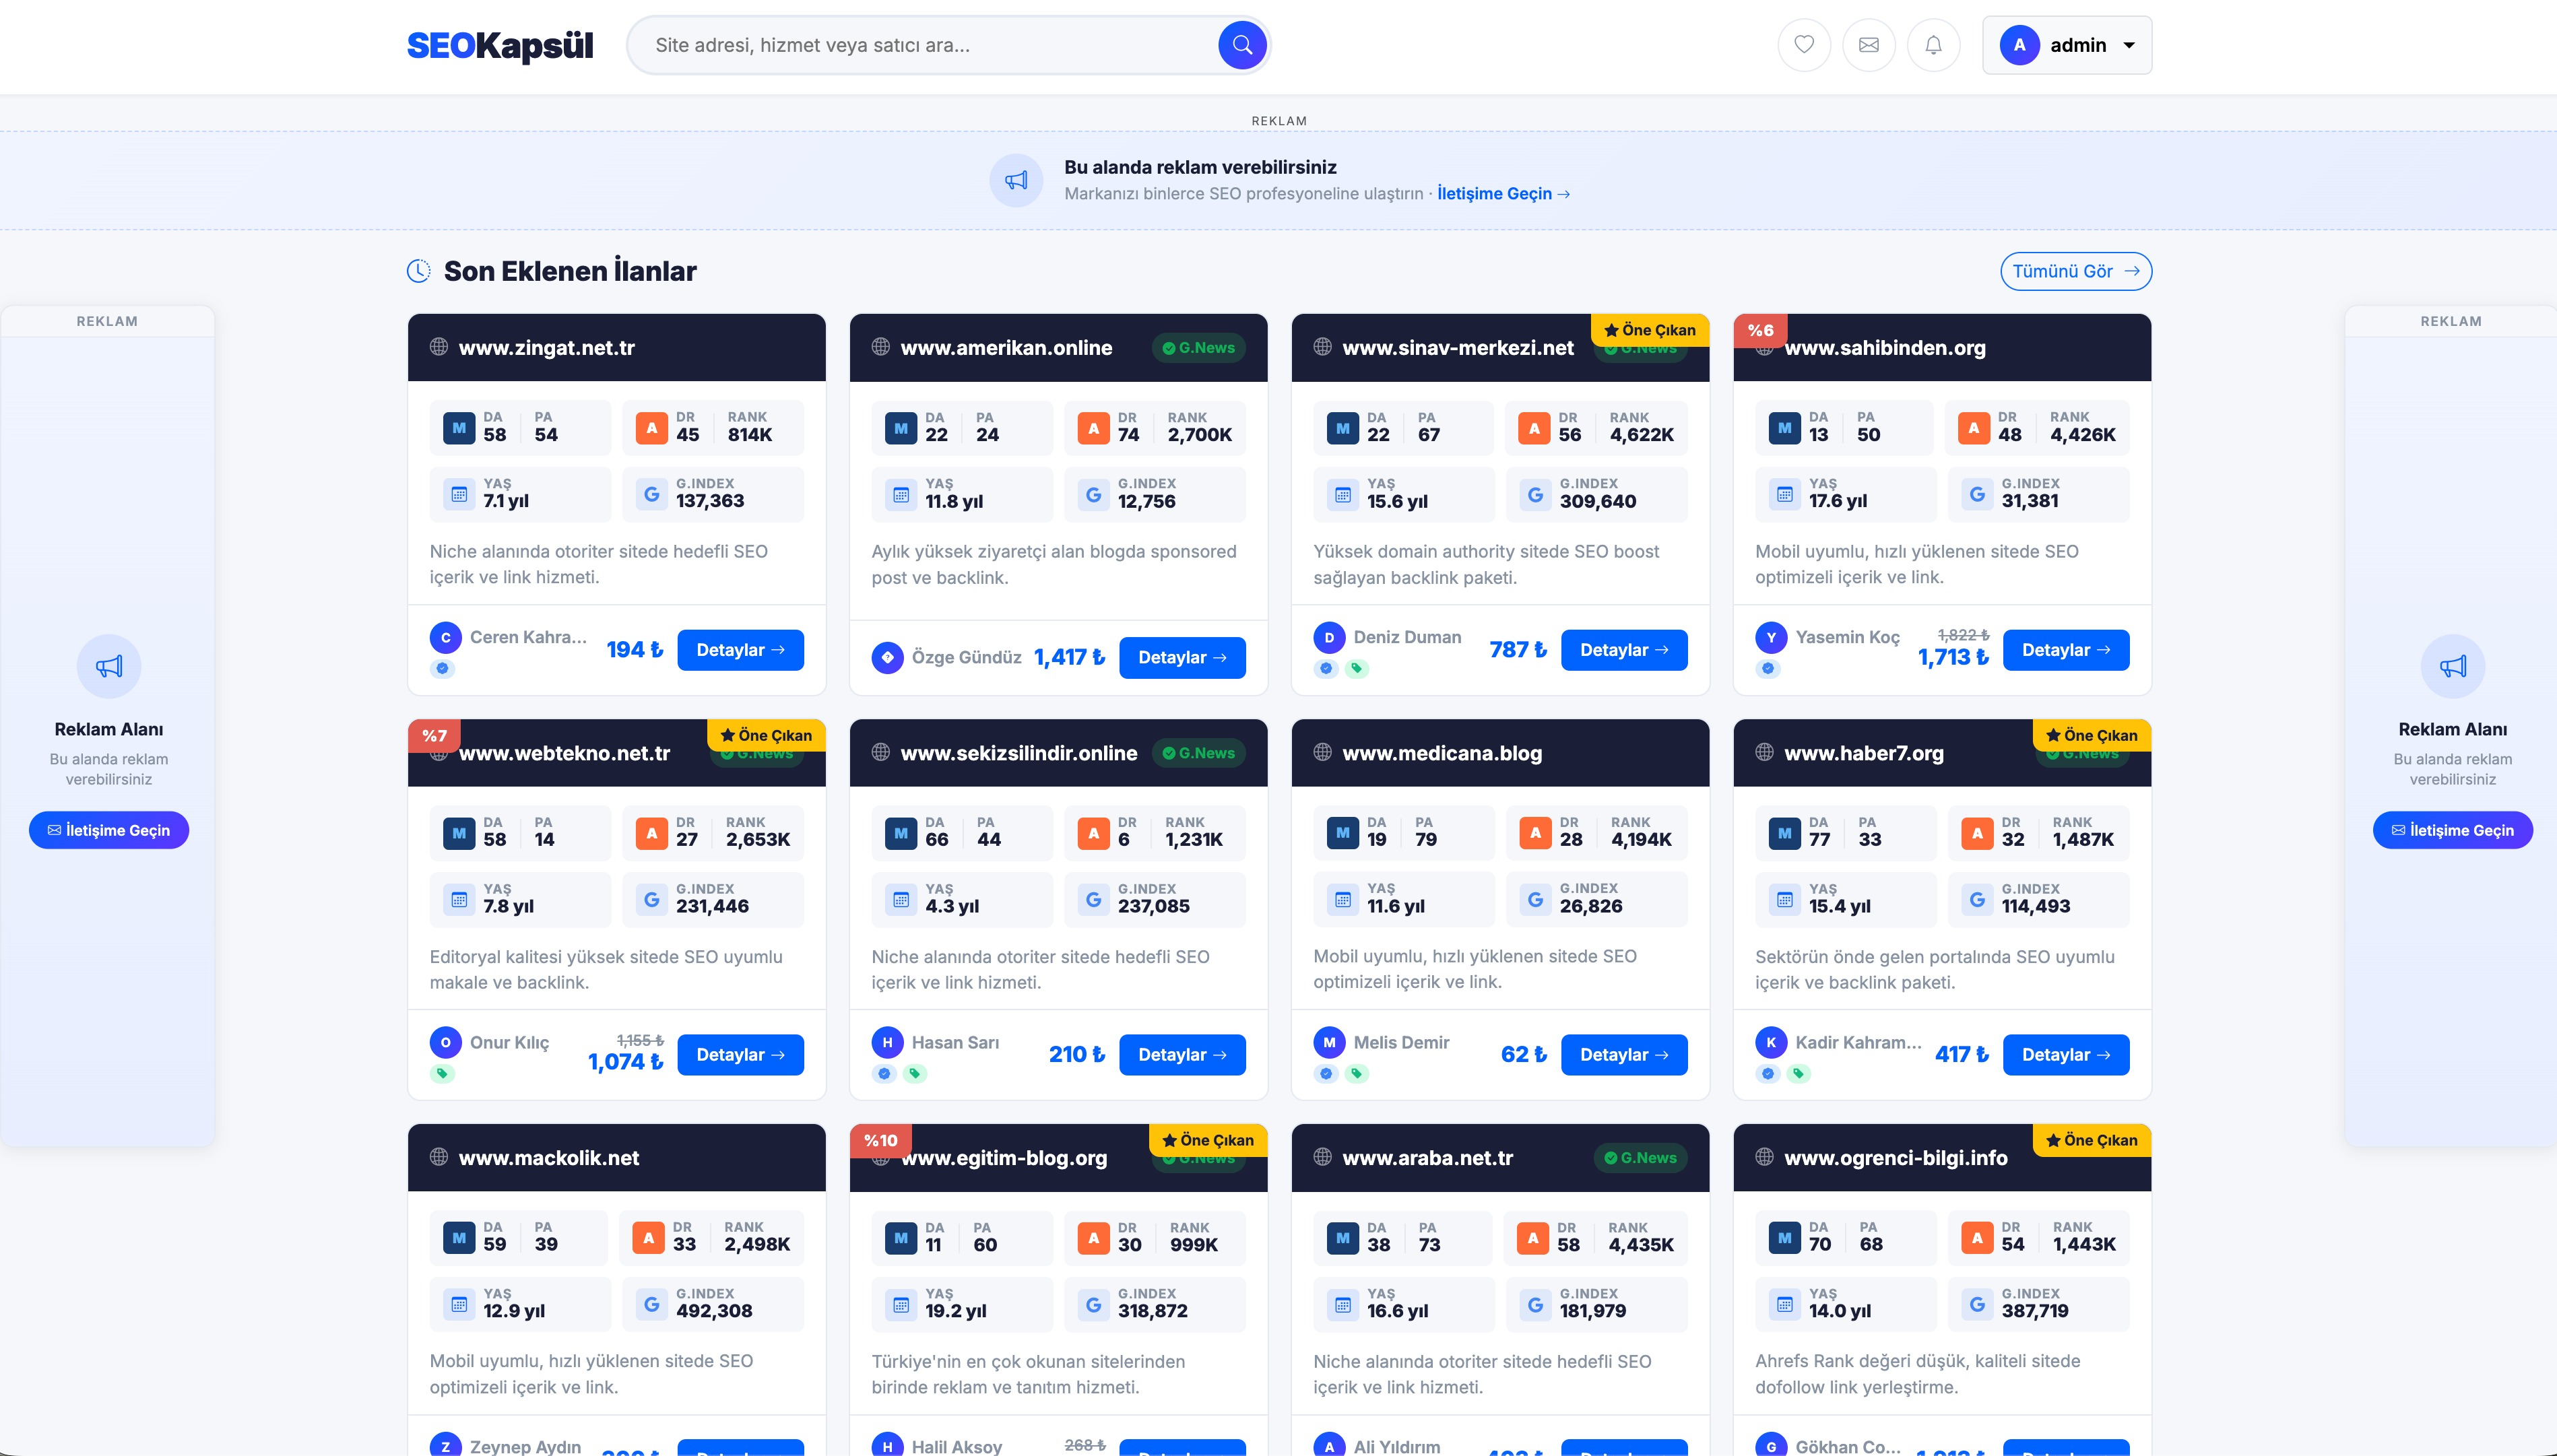This screenshot has height=1456, width=2557.
Task: Click the clock icon beside Son Eklenen İlanlar
Action: coord(418,271)
